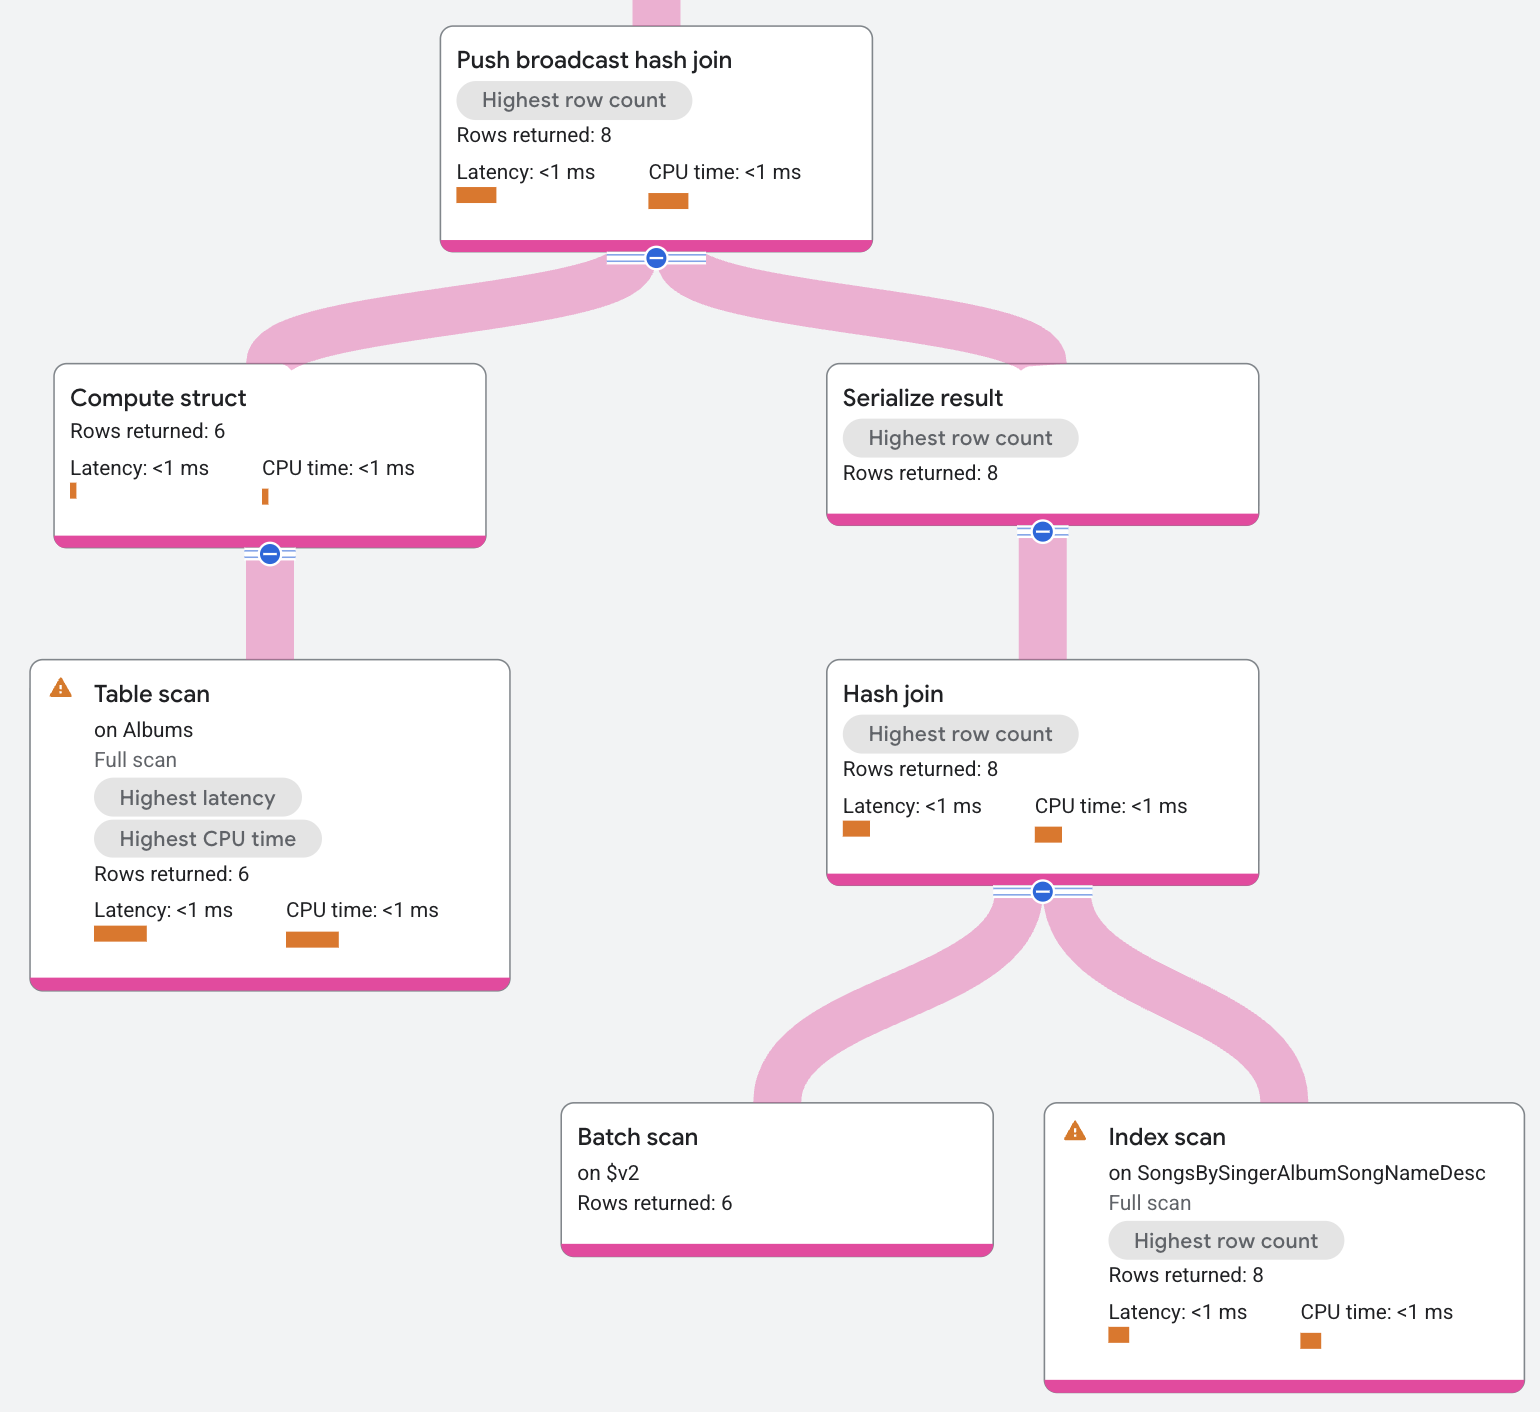1540x1412 pixels.
Task: Select the Index scan node title
Action: tap(1166, 1137)
